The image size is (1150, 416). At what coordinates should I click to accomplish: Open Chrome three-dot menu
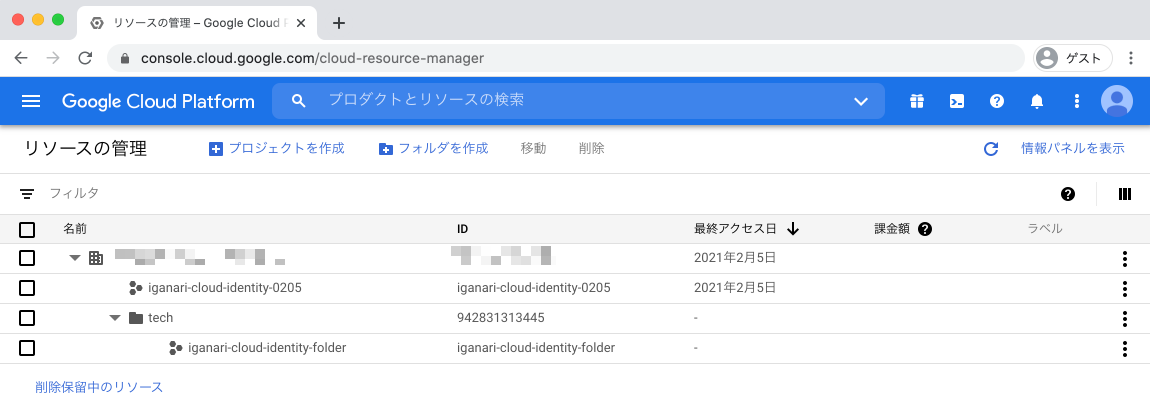click(x=1133, y=59)
